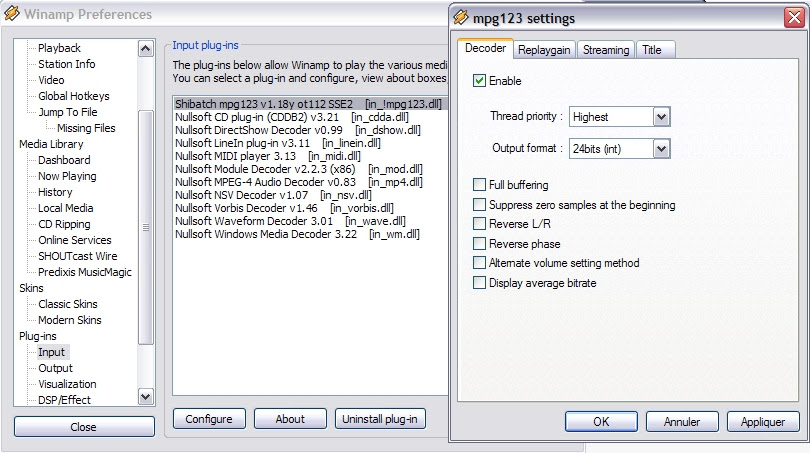Viewport: 810px width, 453px height.
Task: Close the mpg123 settings dialog with the red X
Action: click(x=794, y=18)
